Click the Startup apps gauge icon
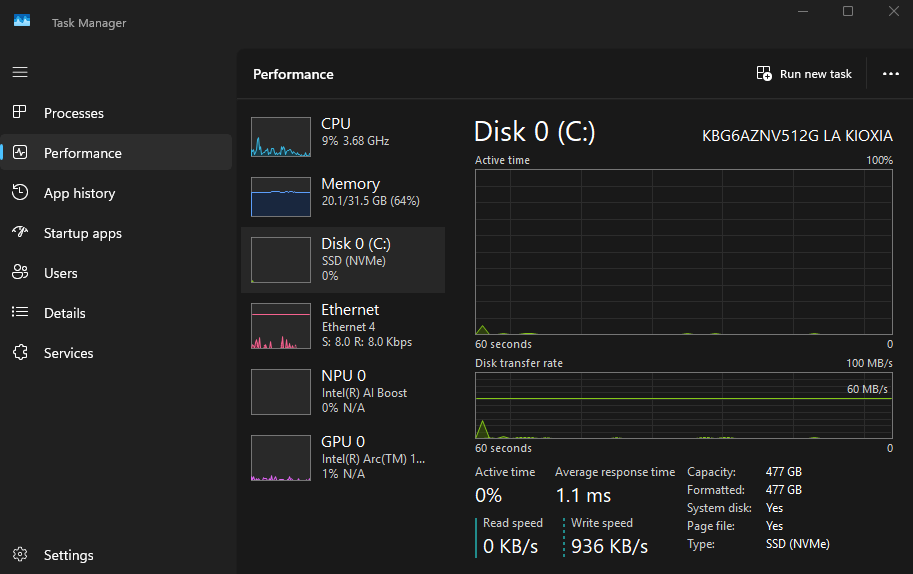 click(20, 232)
